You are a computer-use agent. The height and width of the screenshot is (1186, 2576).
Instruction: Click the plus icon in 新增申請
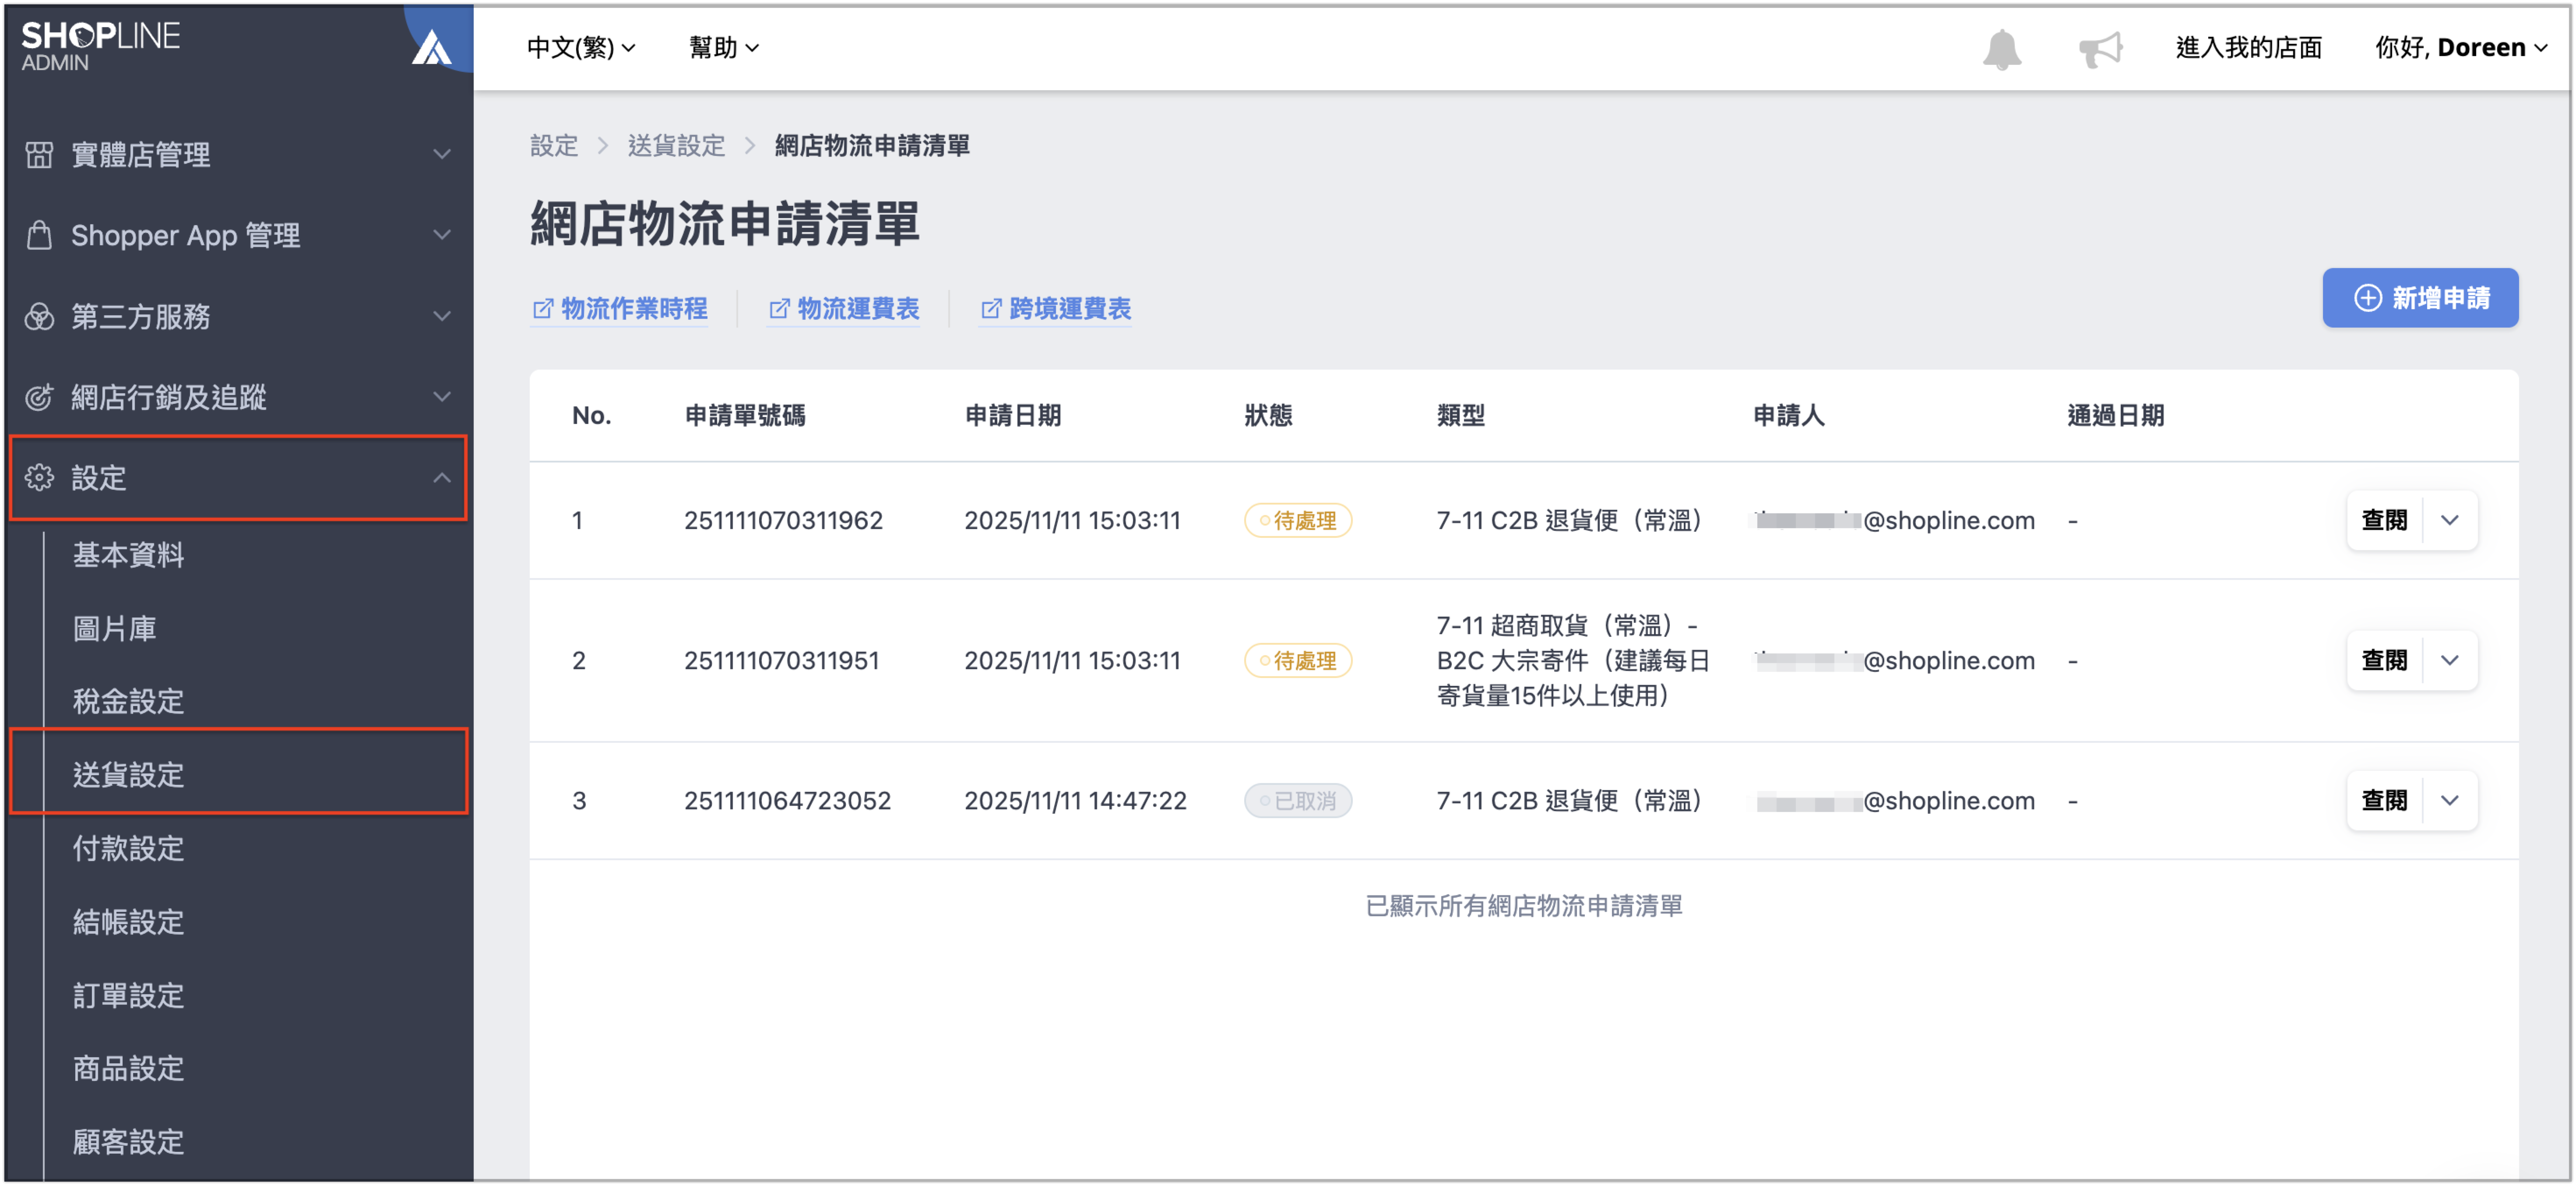pos(2367,298)
